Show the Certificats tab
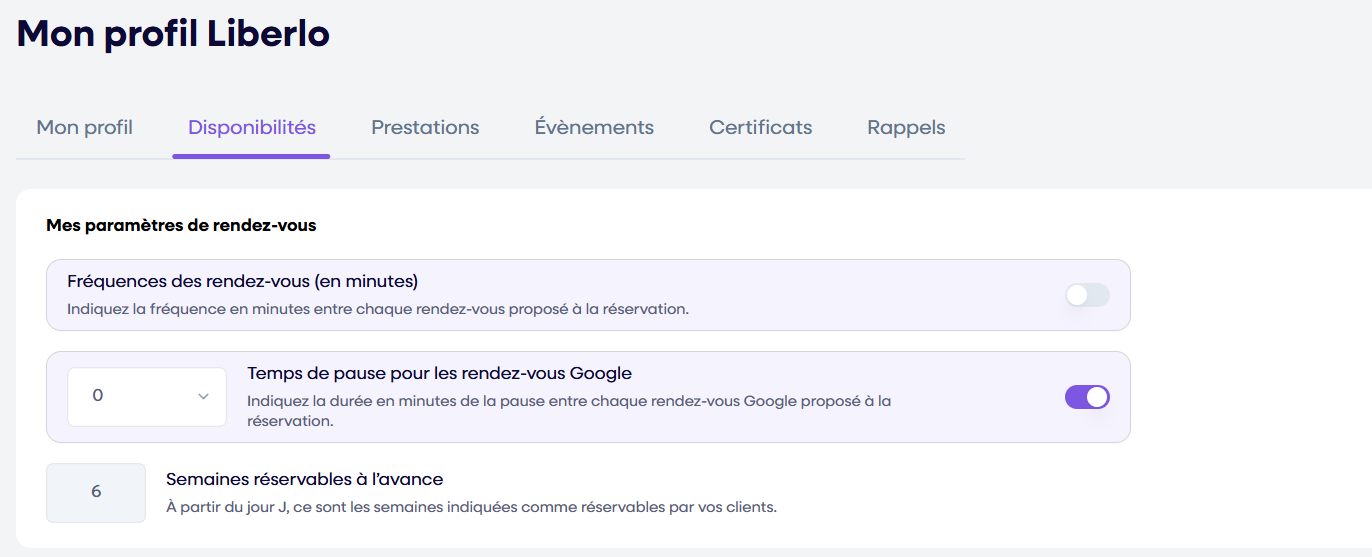 click(760, 128)
